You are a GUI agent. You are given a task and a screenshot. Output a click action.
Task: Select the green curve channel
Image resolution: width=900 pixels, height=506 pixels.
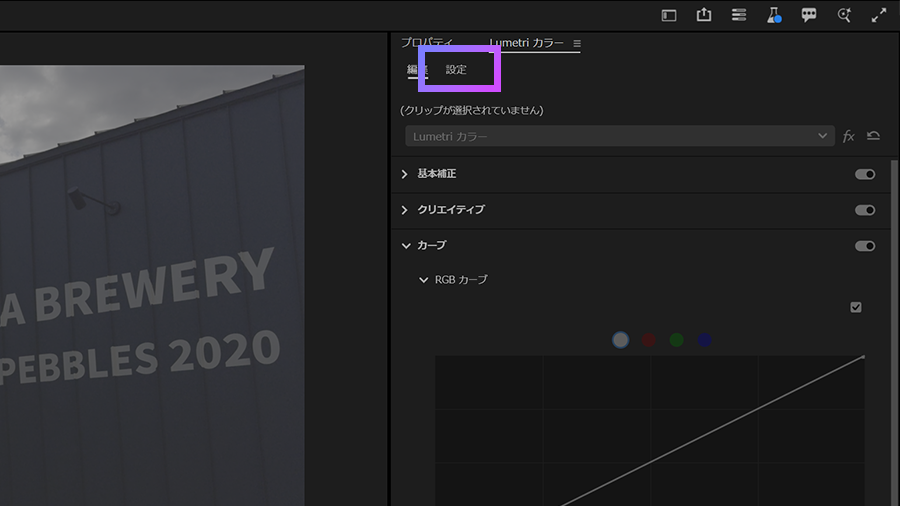pos(677,340)
